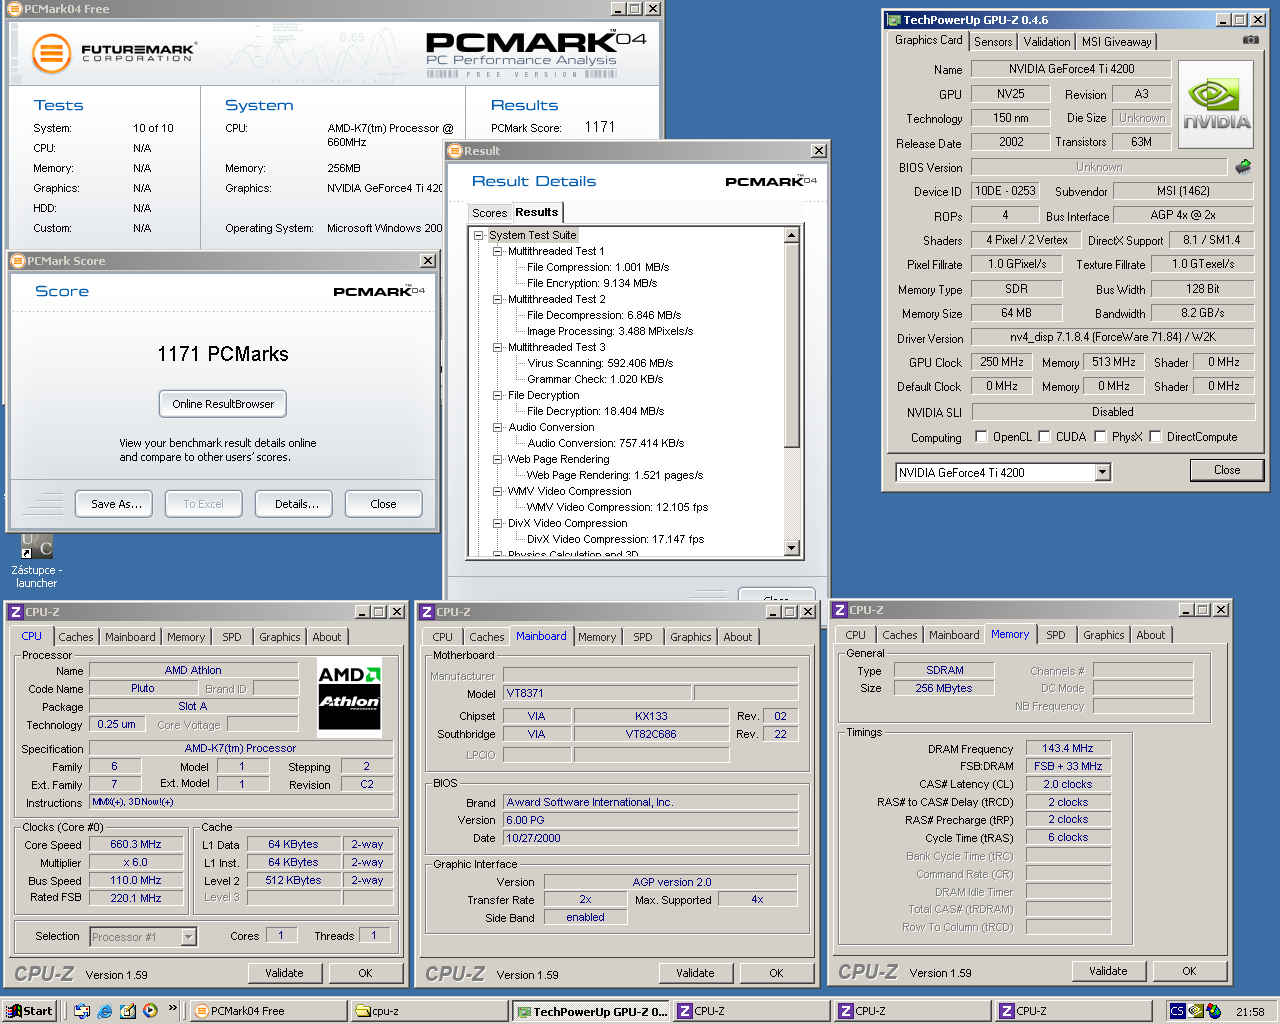Select File Compression: 1.001 MB/s row
Viewport: 1280px width, 1024px height.
598,268
